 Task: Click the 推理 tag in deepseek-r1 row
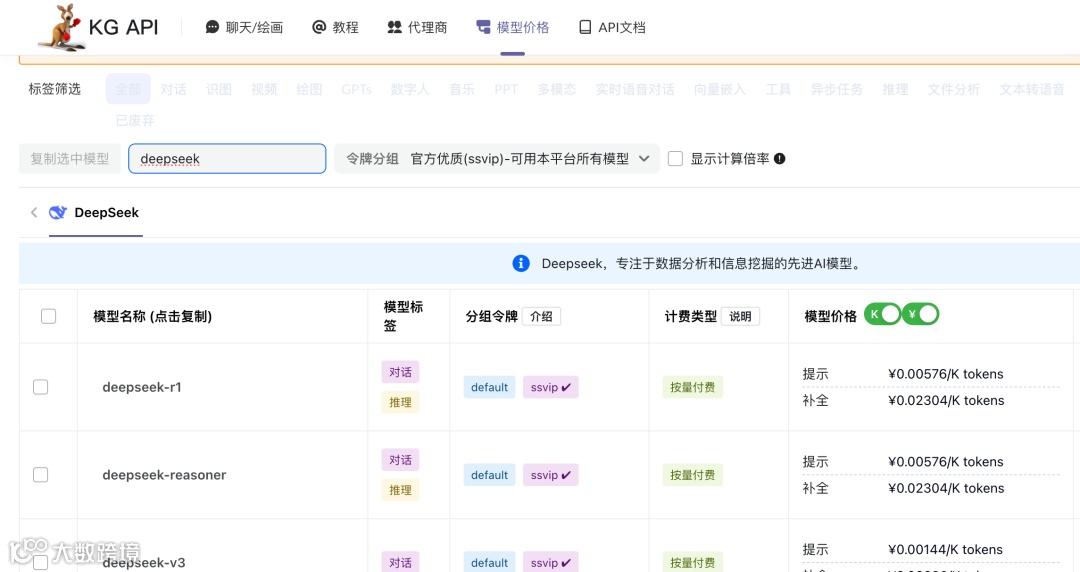(x=400, y=402)
